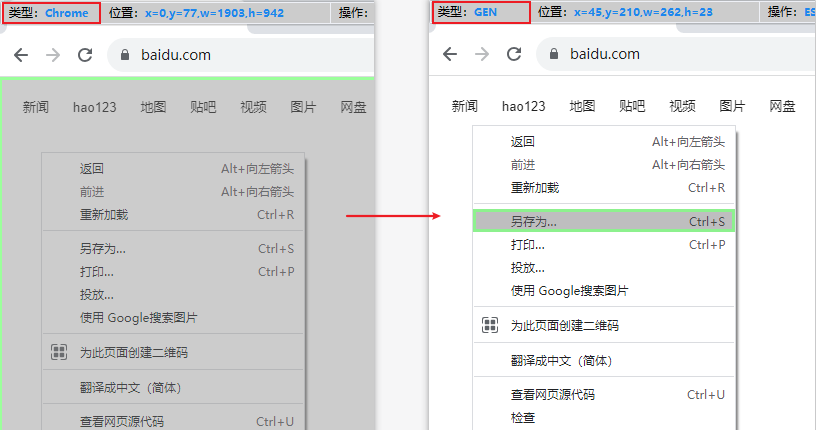Open the hao123 link in the right page
The height and width of the screenshot is (430, 816).
523,106
